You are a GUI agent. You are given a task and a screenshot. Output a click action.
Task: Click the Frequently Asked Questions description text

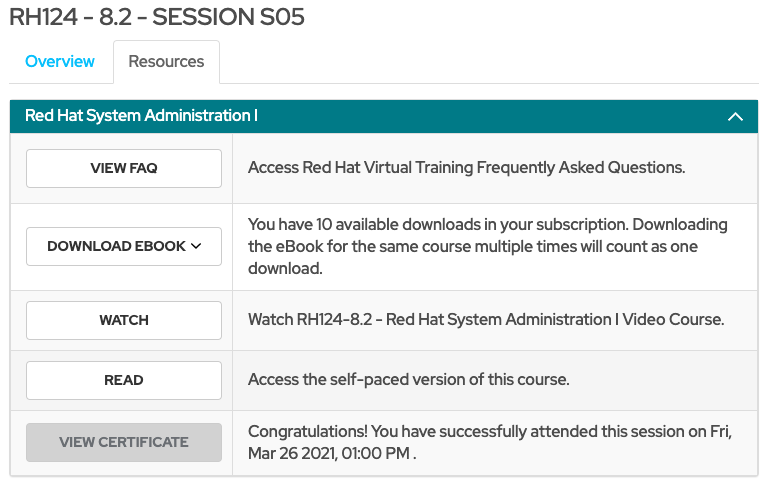(466, 168)
